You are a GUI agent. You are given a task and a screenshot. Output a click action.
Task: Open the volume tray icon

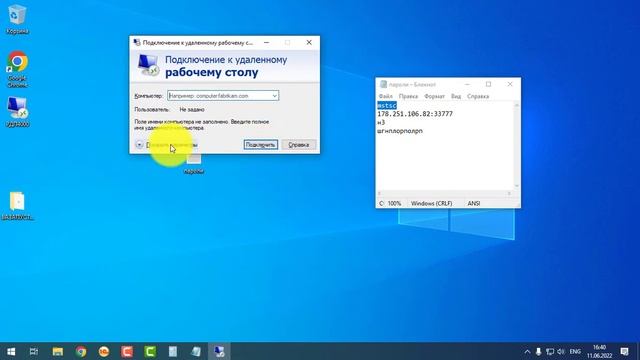click(x=561, y=352)
